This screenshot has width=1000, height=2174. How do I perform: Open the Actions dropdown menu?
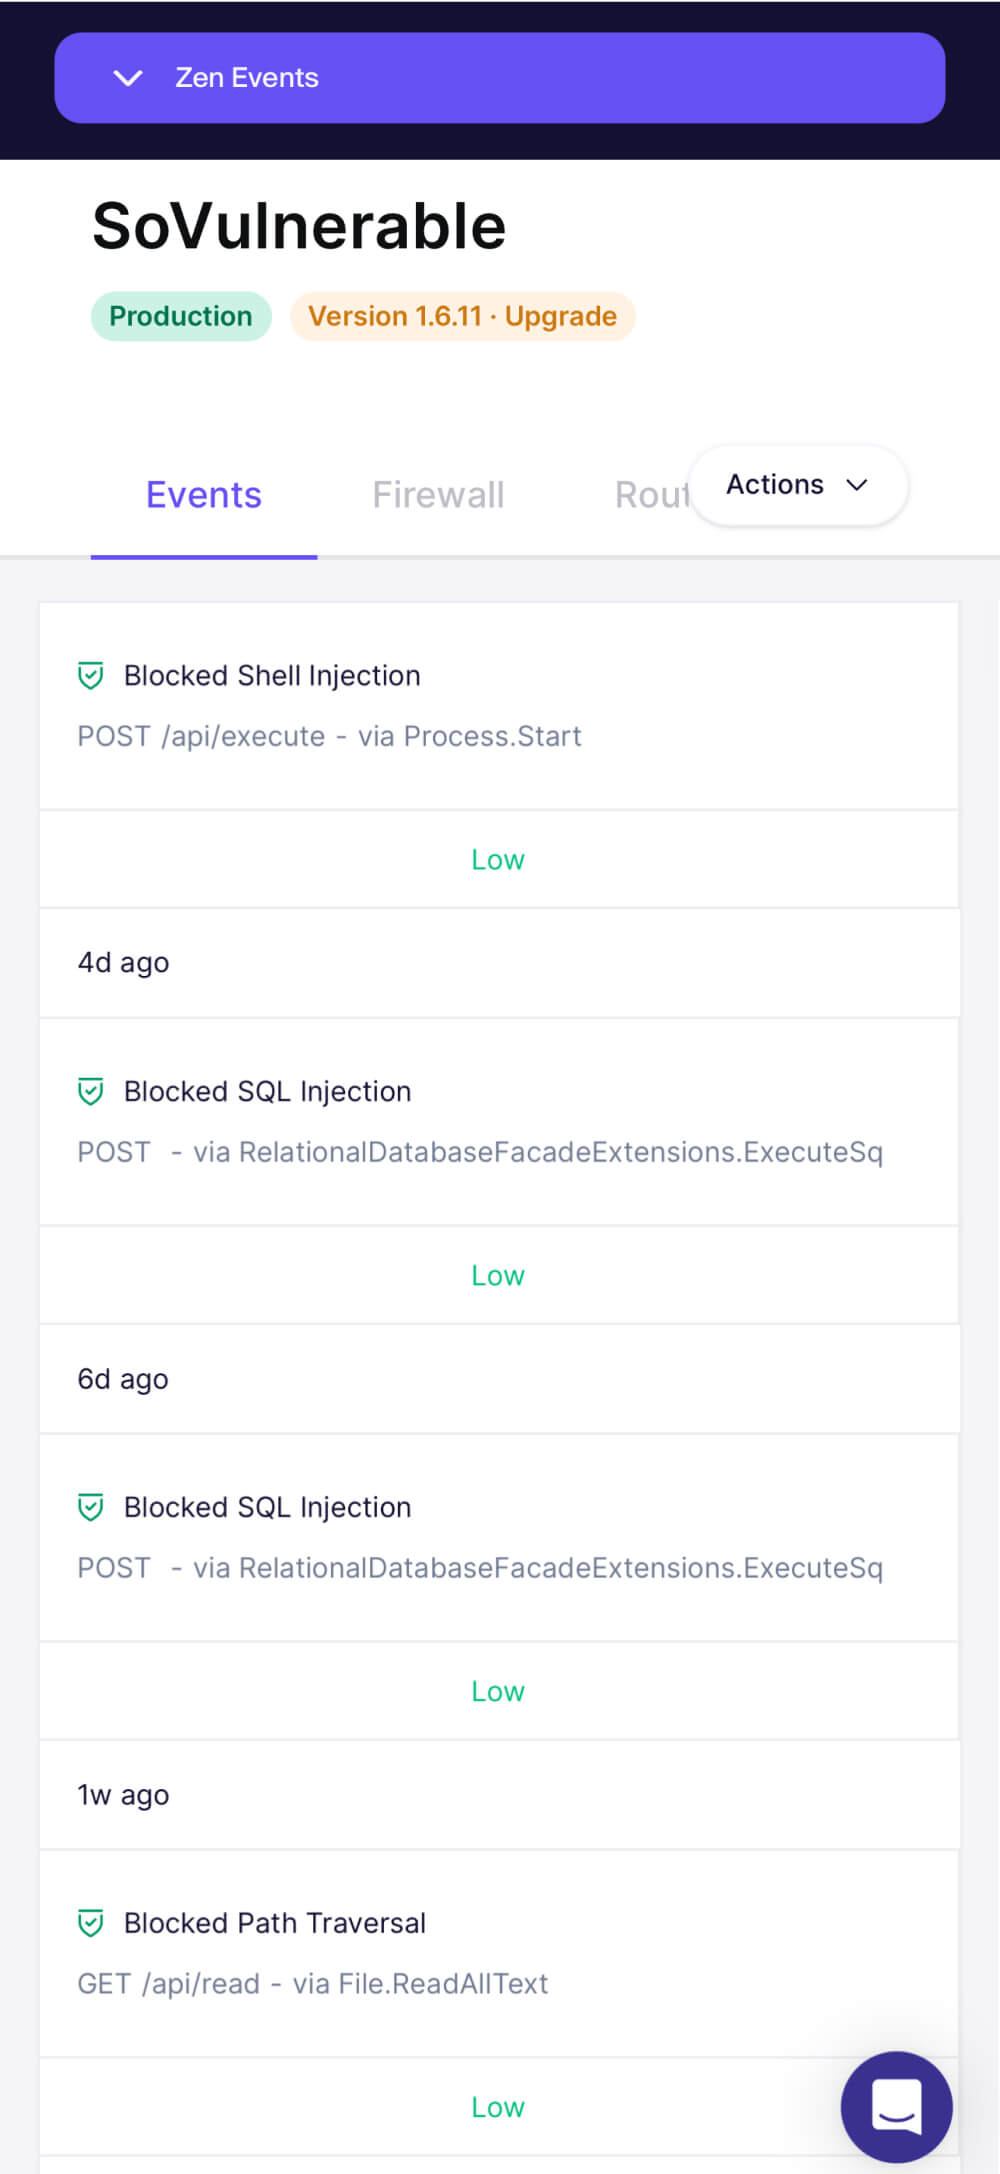[798, 485]
